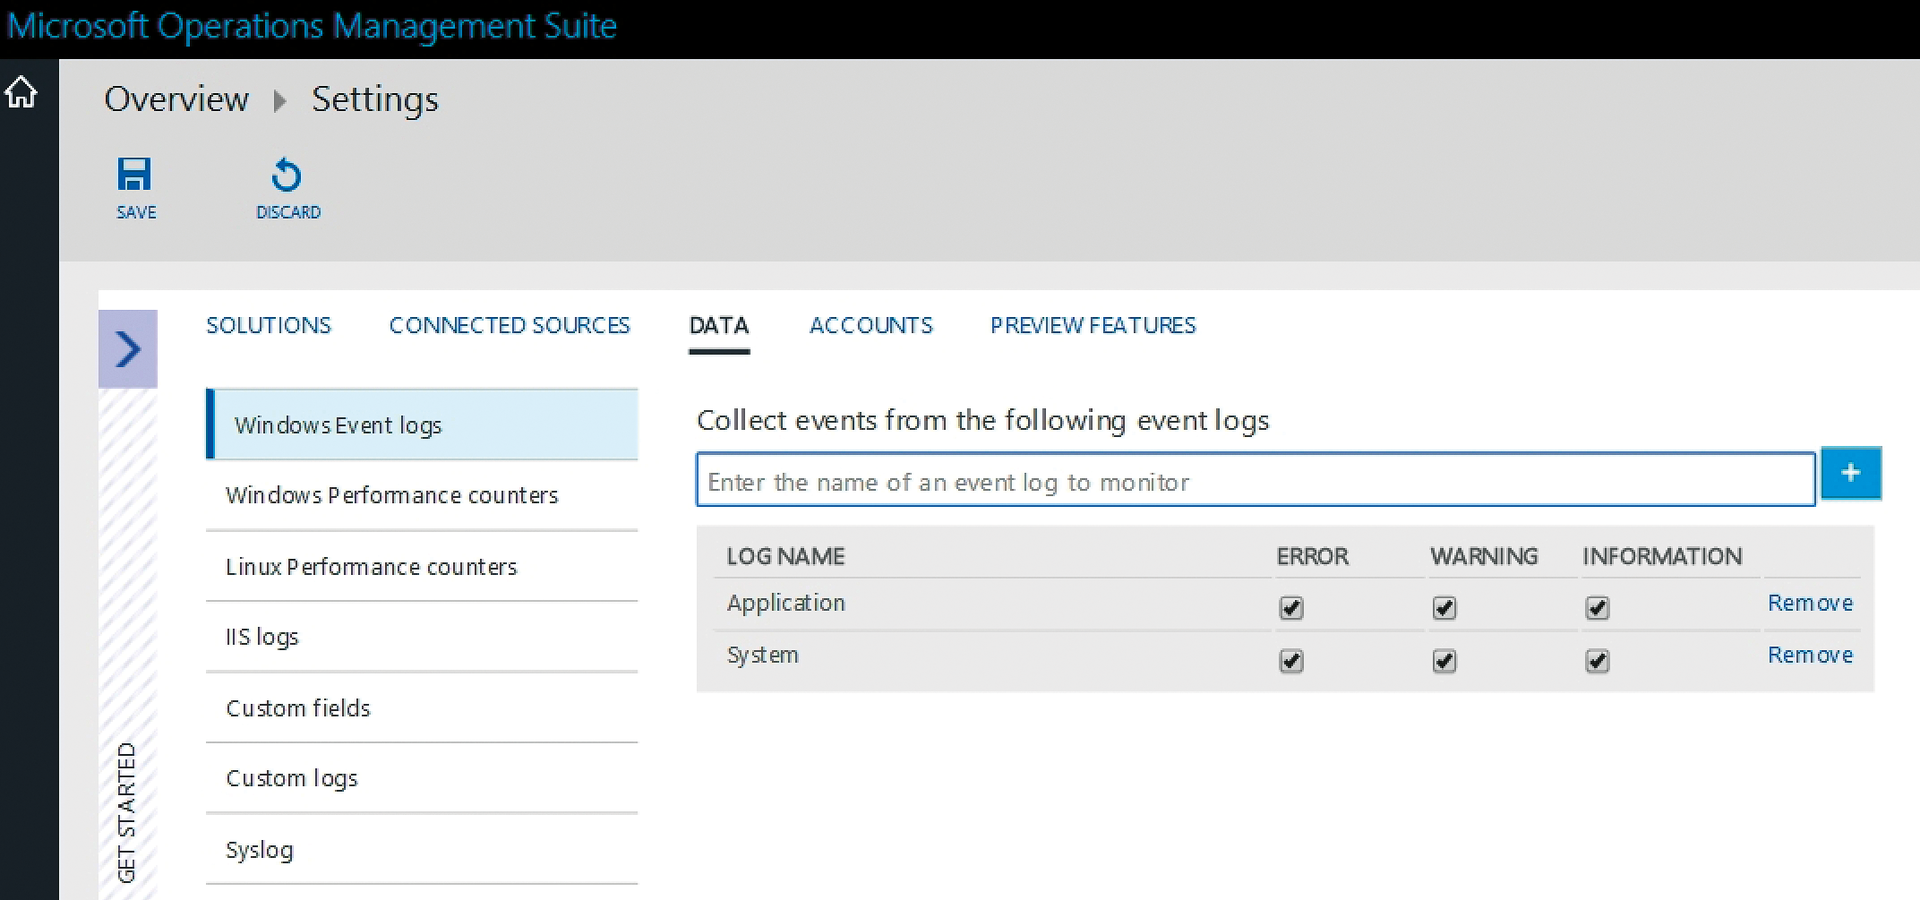The image size is (1920, 900).
Task: Open the Accounts tab
Action: pyautogui.click(x=871, y=325)
